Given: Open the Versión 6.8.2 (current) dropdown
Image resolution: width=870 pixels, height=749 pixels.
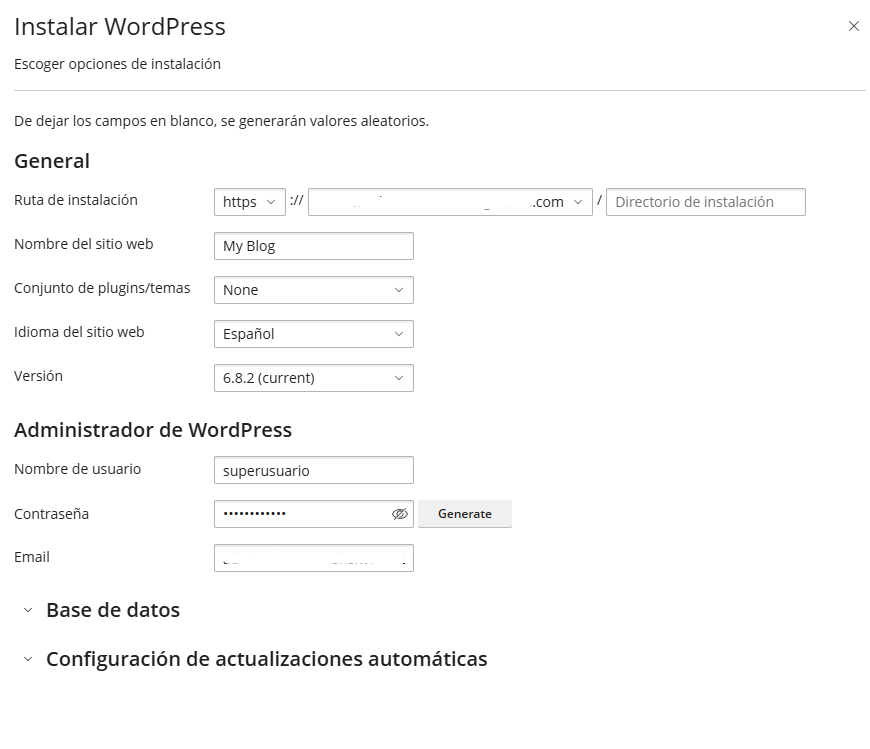Looking at the screenshot, I should pyautogui.click(x=313, y=378).
